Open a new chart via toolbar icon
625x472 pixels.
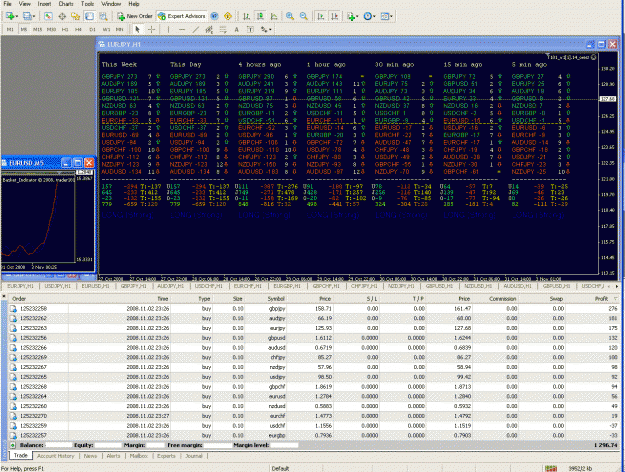pos(10,16)
